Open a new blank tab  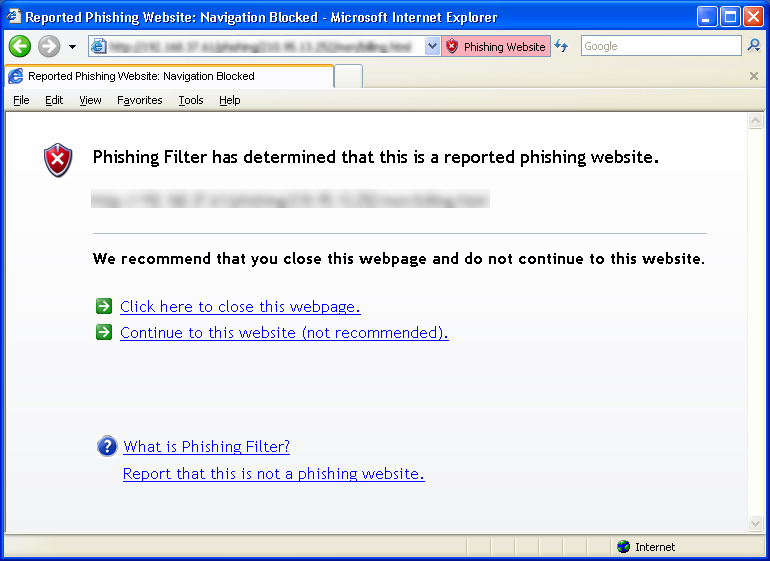[x=349, y=77]
